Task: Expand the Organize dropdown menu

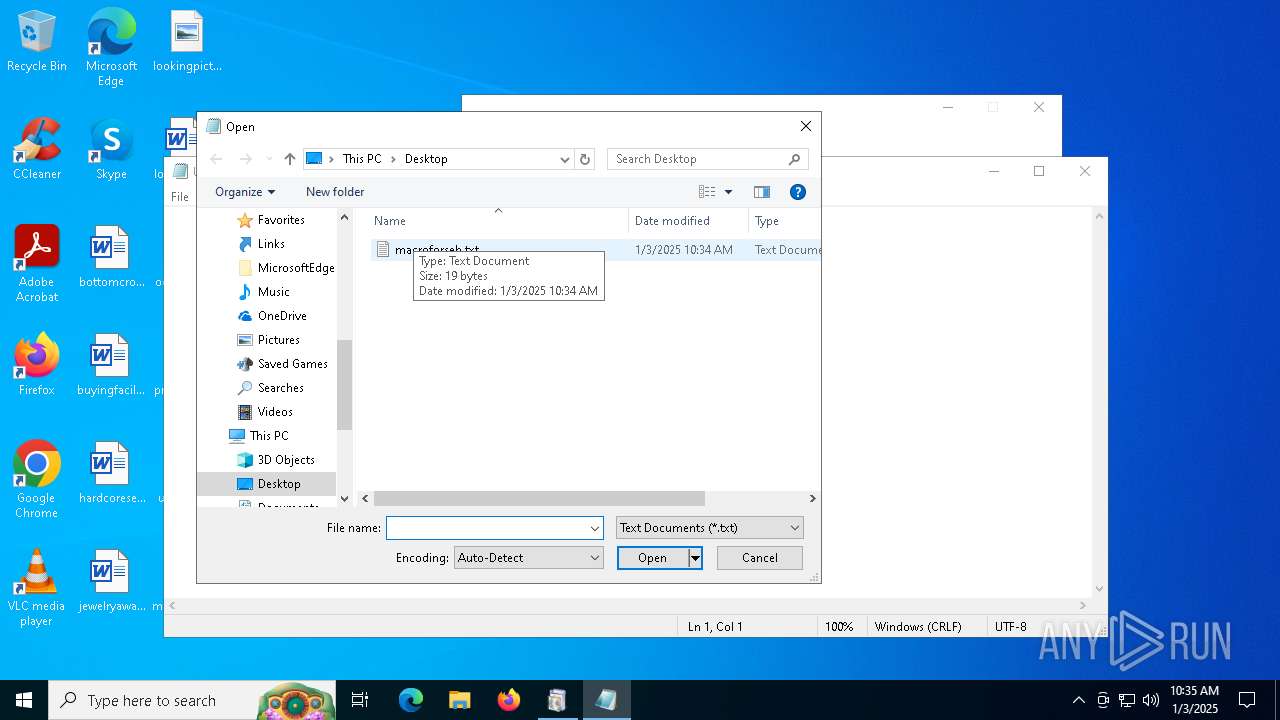Action: coord(245,192)
